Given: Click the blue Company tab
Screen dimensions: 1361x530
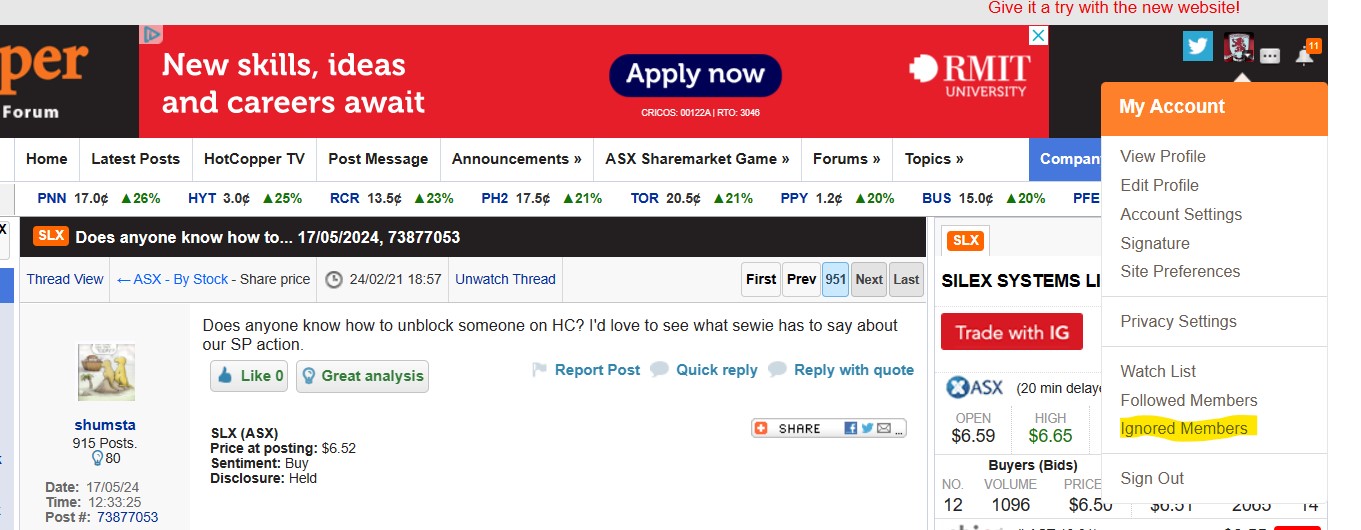Looking at the screenshot, I should coord(1066,159).
